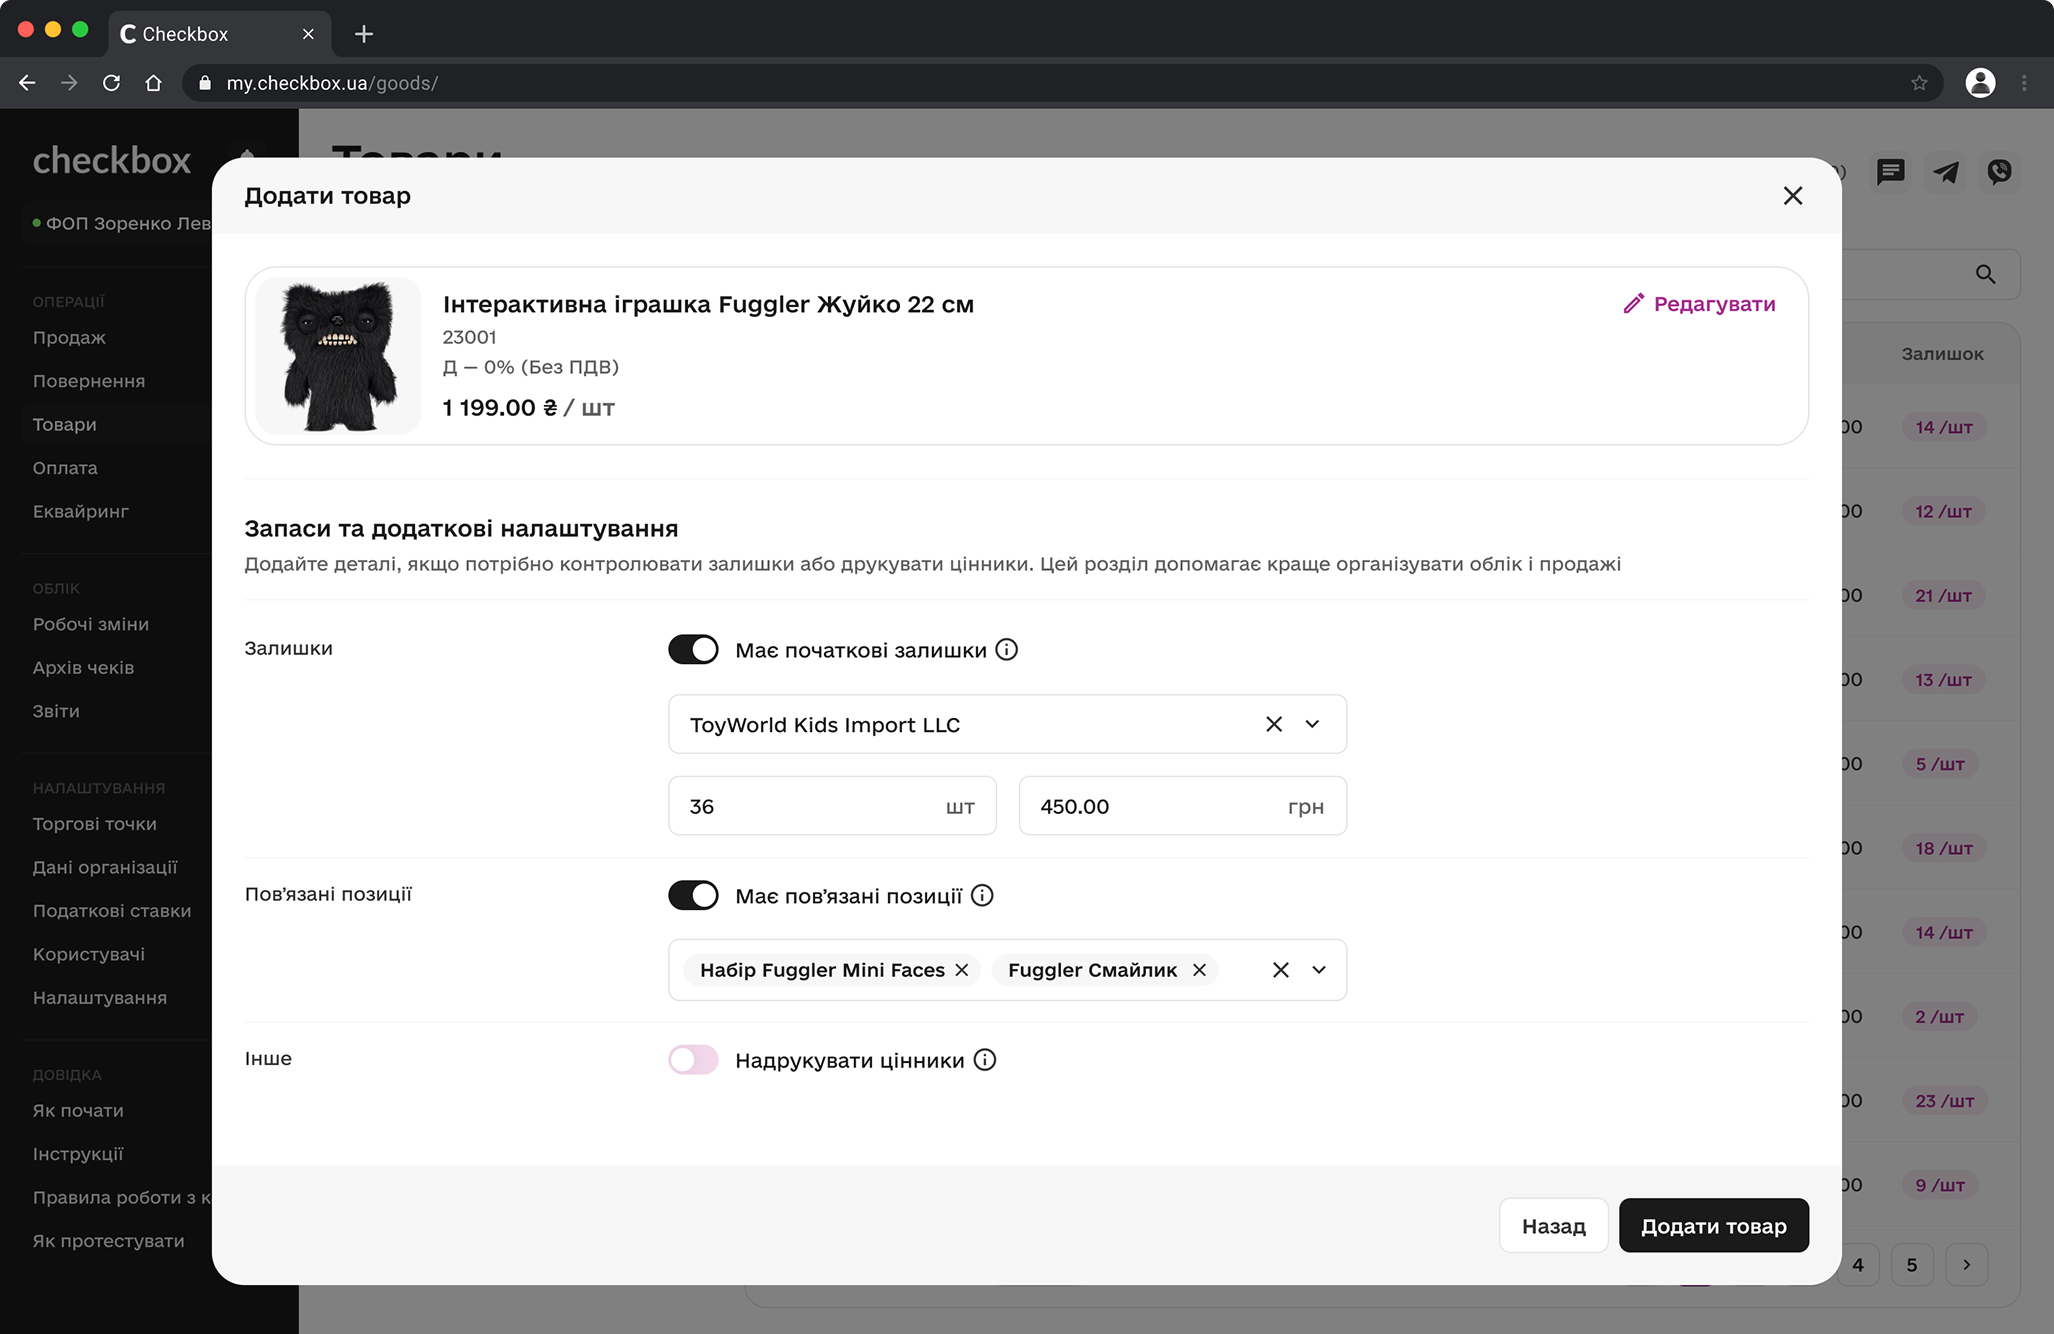2054x1334 pixels.
Task: Remove Fuggler Смайлик tag
Action: (1199, 970)
